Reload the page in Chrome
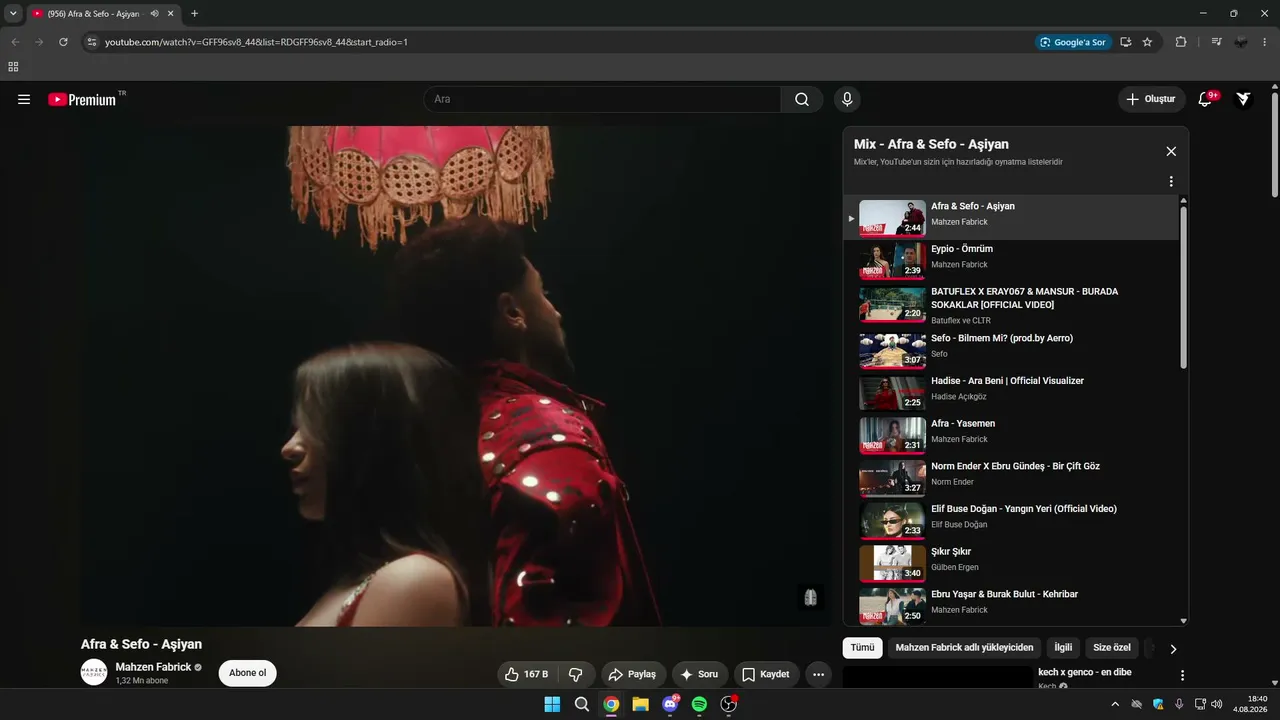The image size is (1280, 720). (63, 42)
